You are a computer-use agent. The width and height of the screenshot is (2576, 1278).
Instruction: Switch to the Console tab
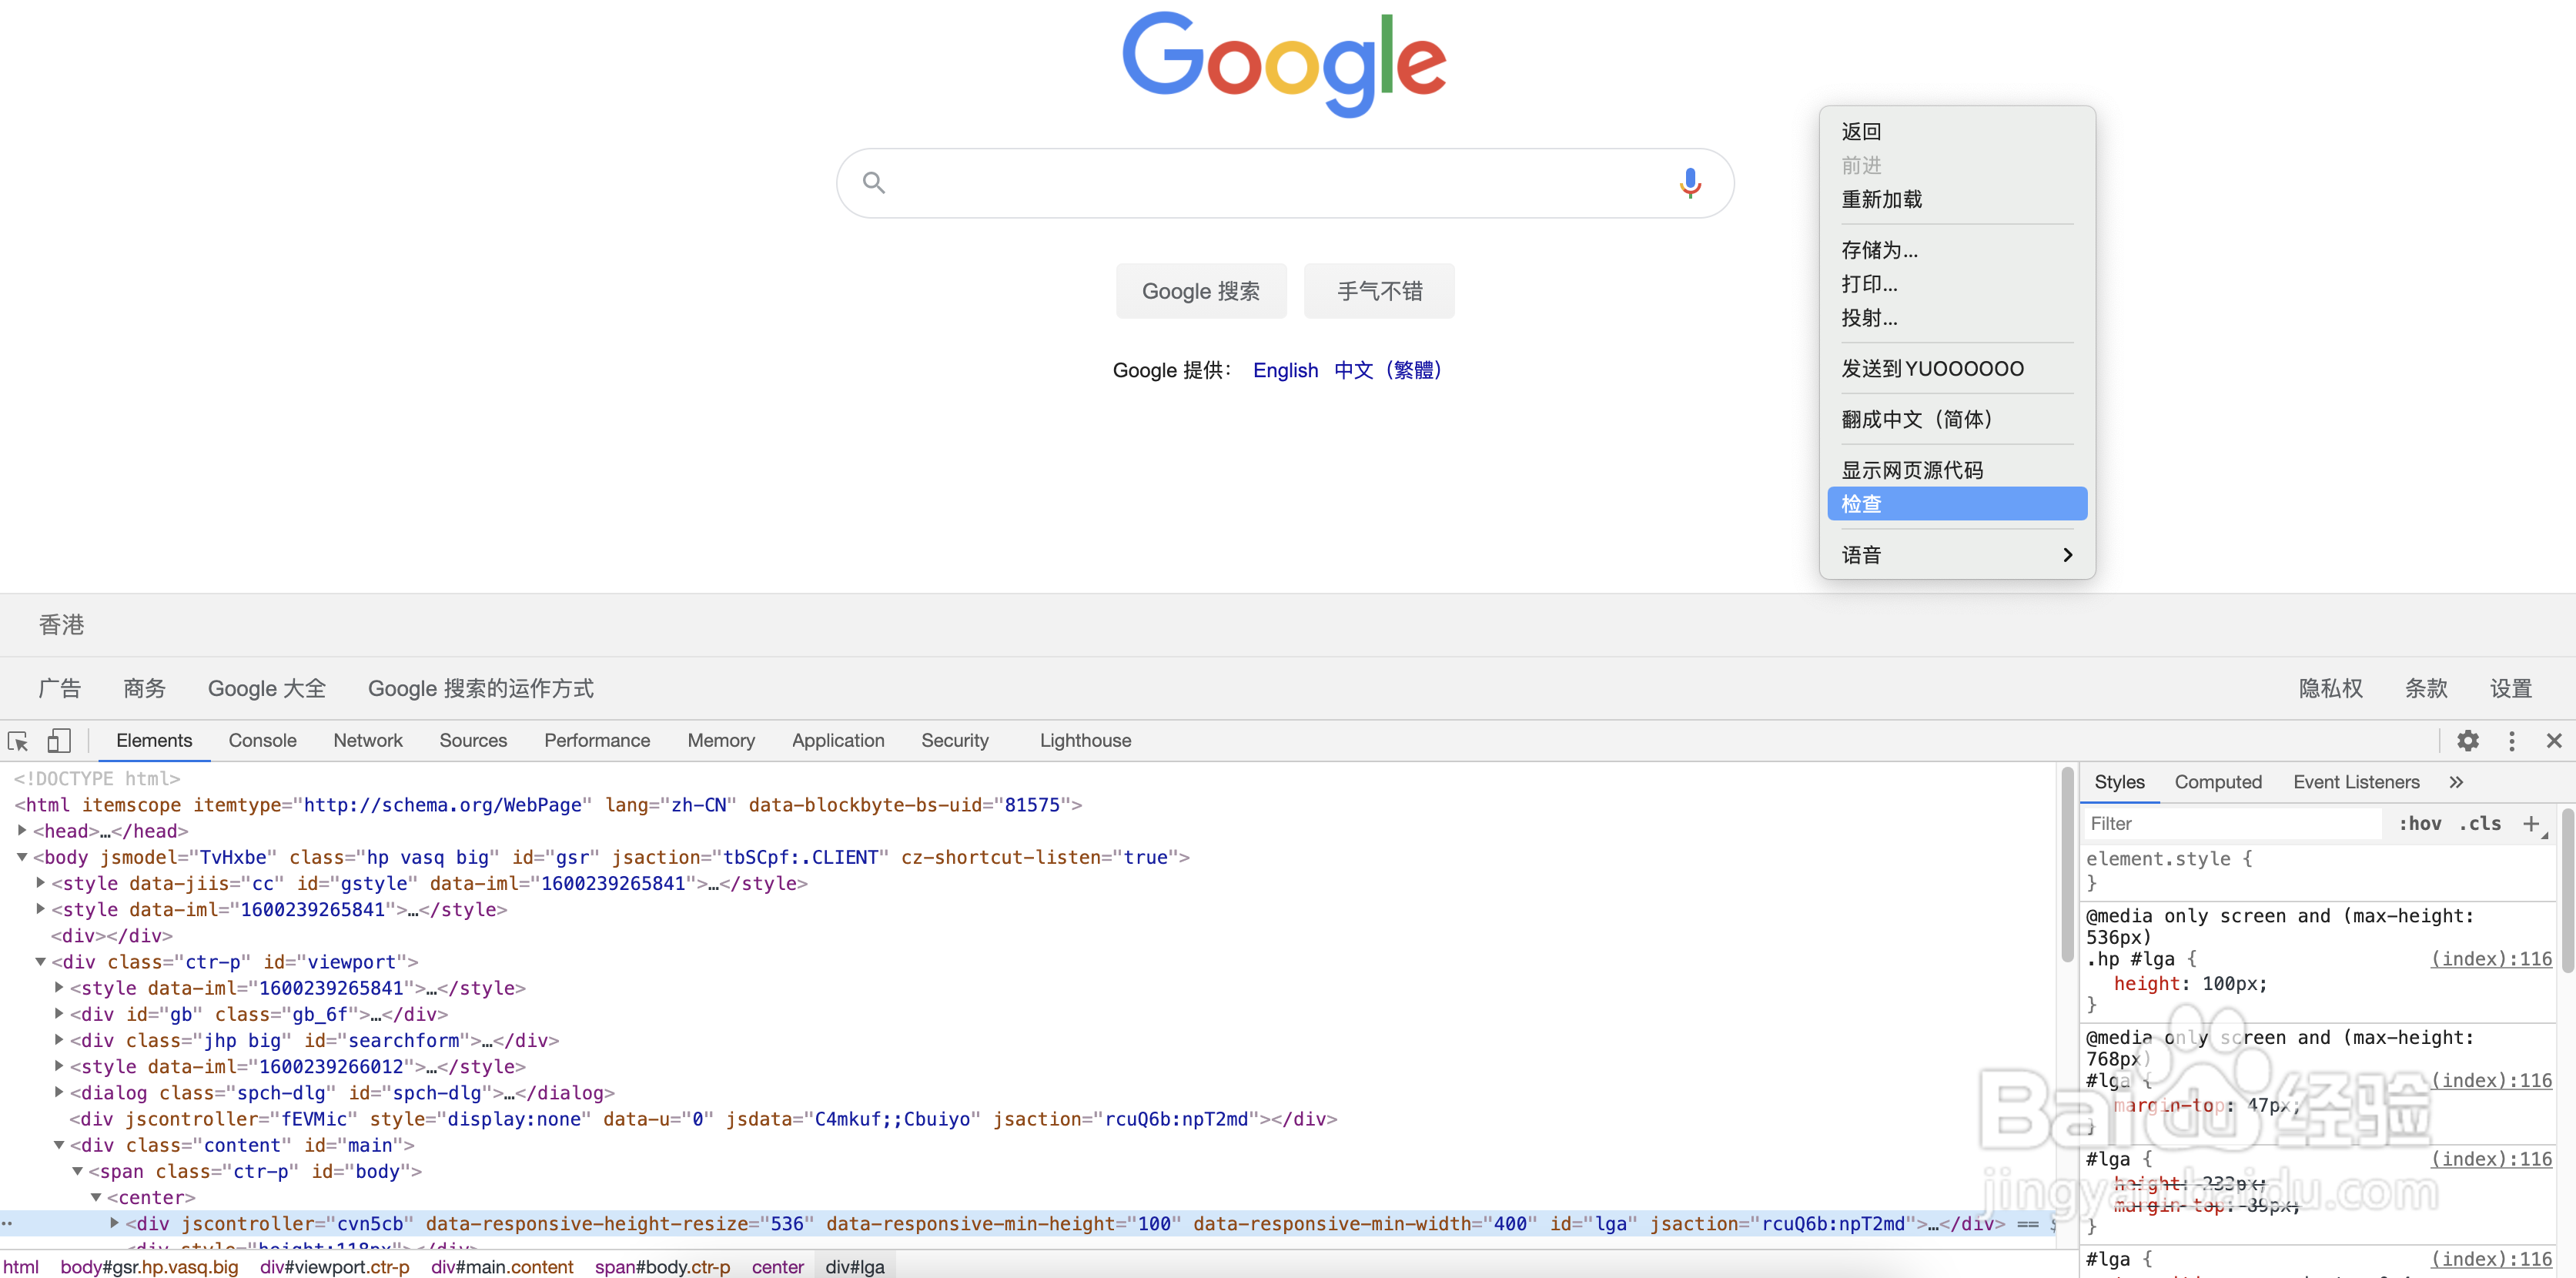click(x=262, y=741)
